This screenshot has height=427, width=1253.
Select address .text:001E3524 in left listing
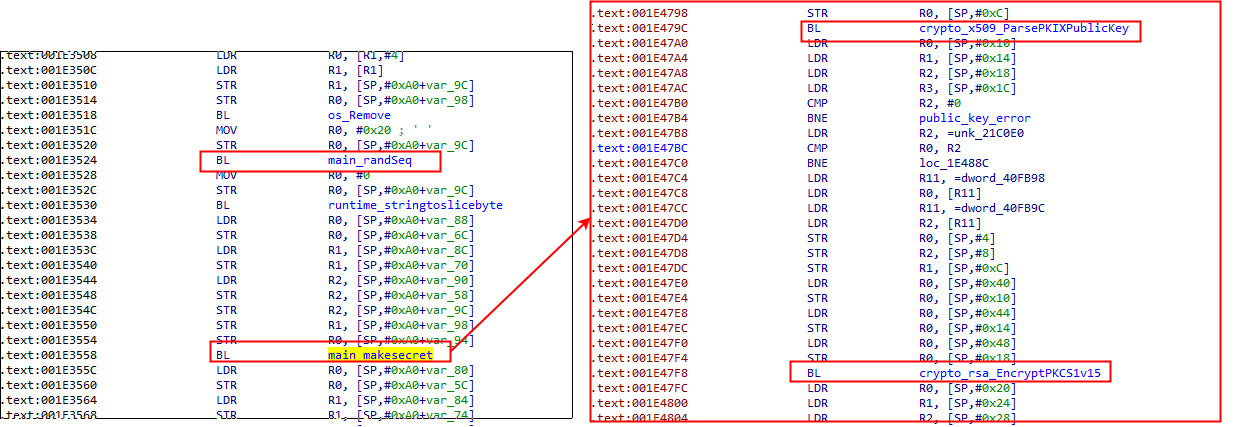pos(50,160)
